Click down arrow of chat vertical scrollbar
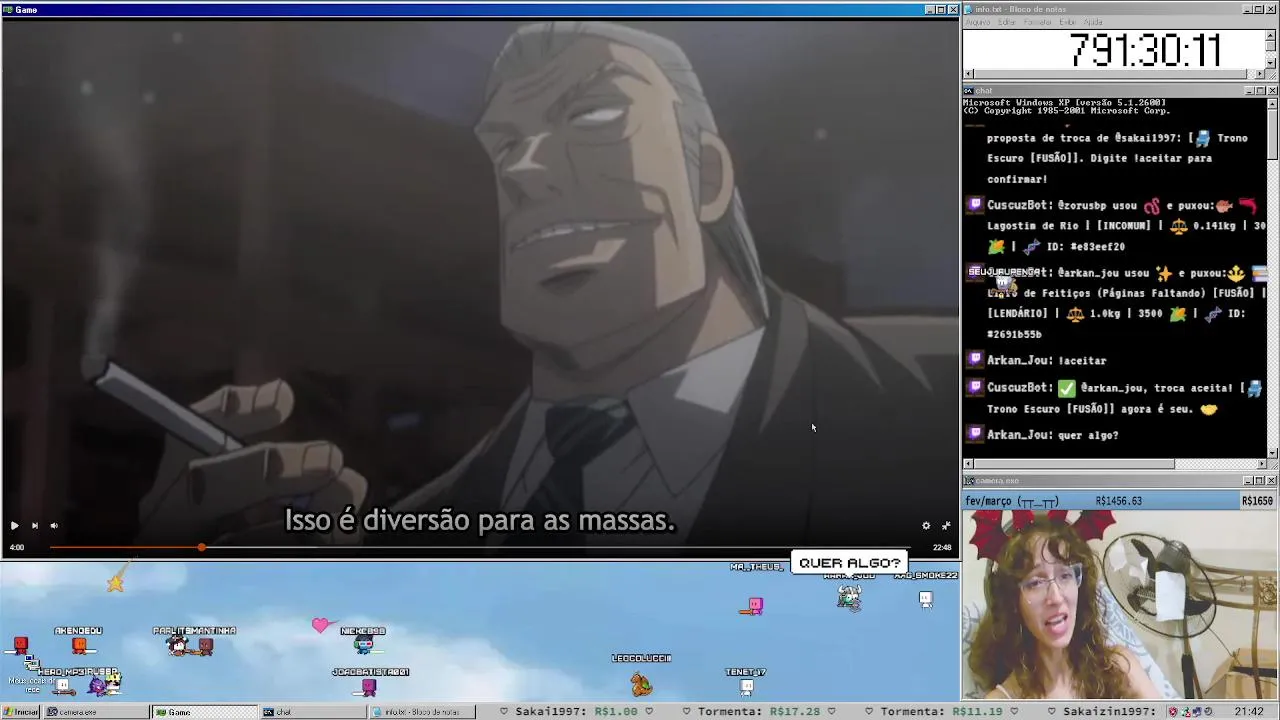Image resolution: width=1280 pixels, height=720 pixels. click(x=1272, y=453)
